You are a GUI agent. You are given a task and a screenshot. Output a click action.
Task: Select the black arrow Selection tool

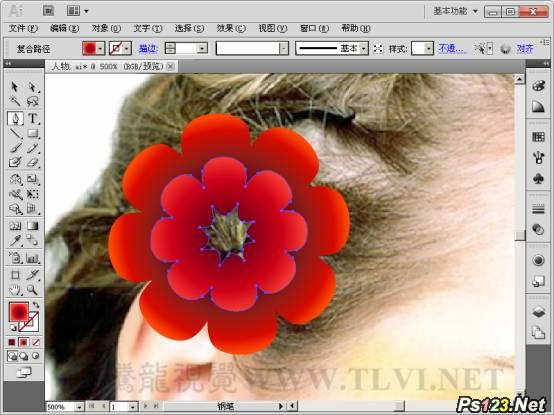(x=15, y=87)
